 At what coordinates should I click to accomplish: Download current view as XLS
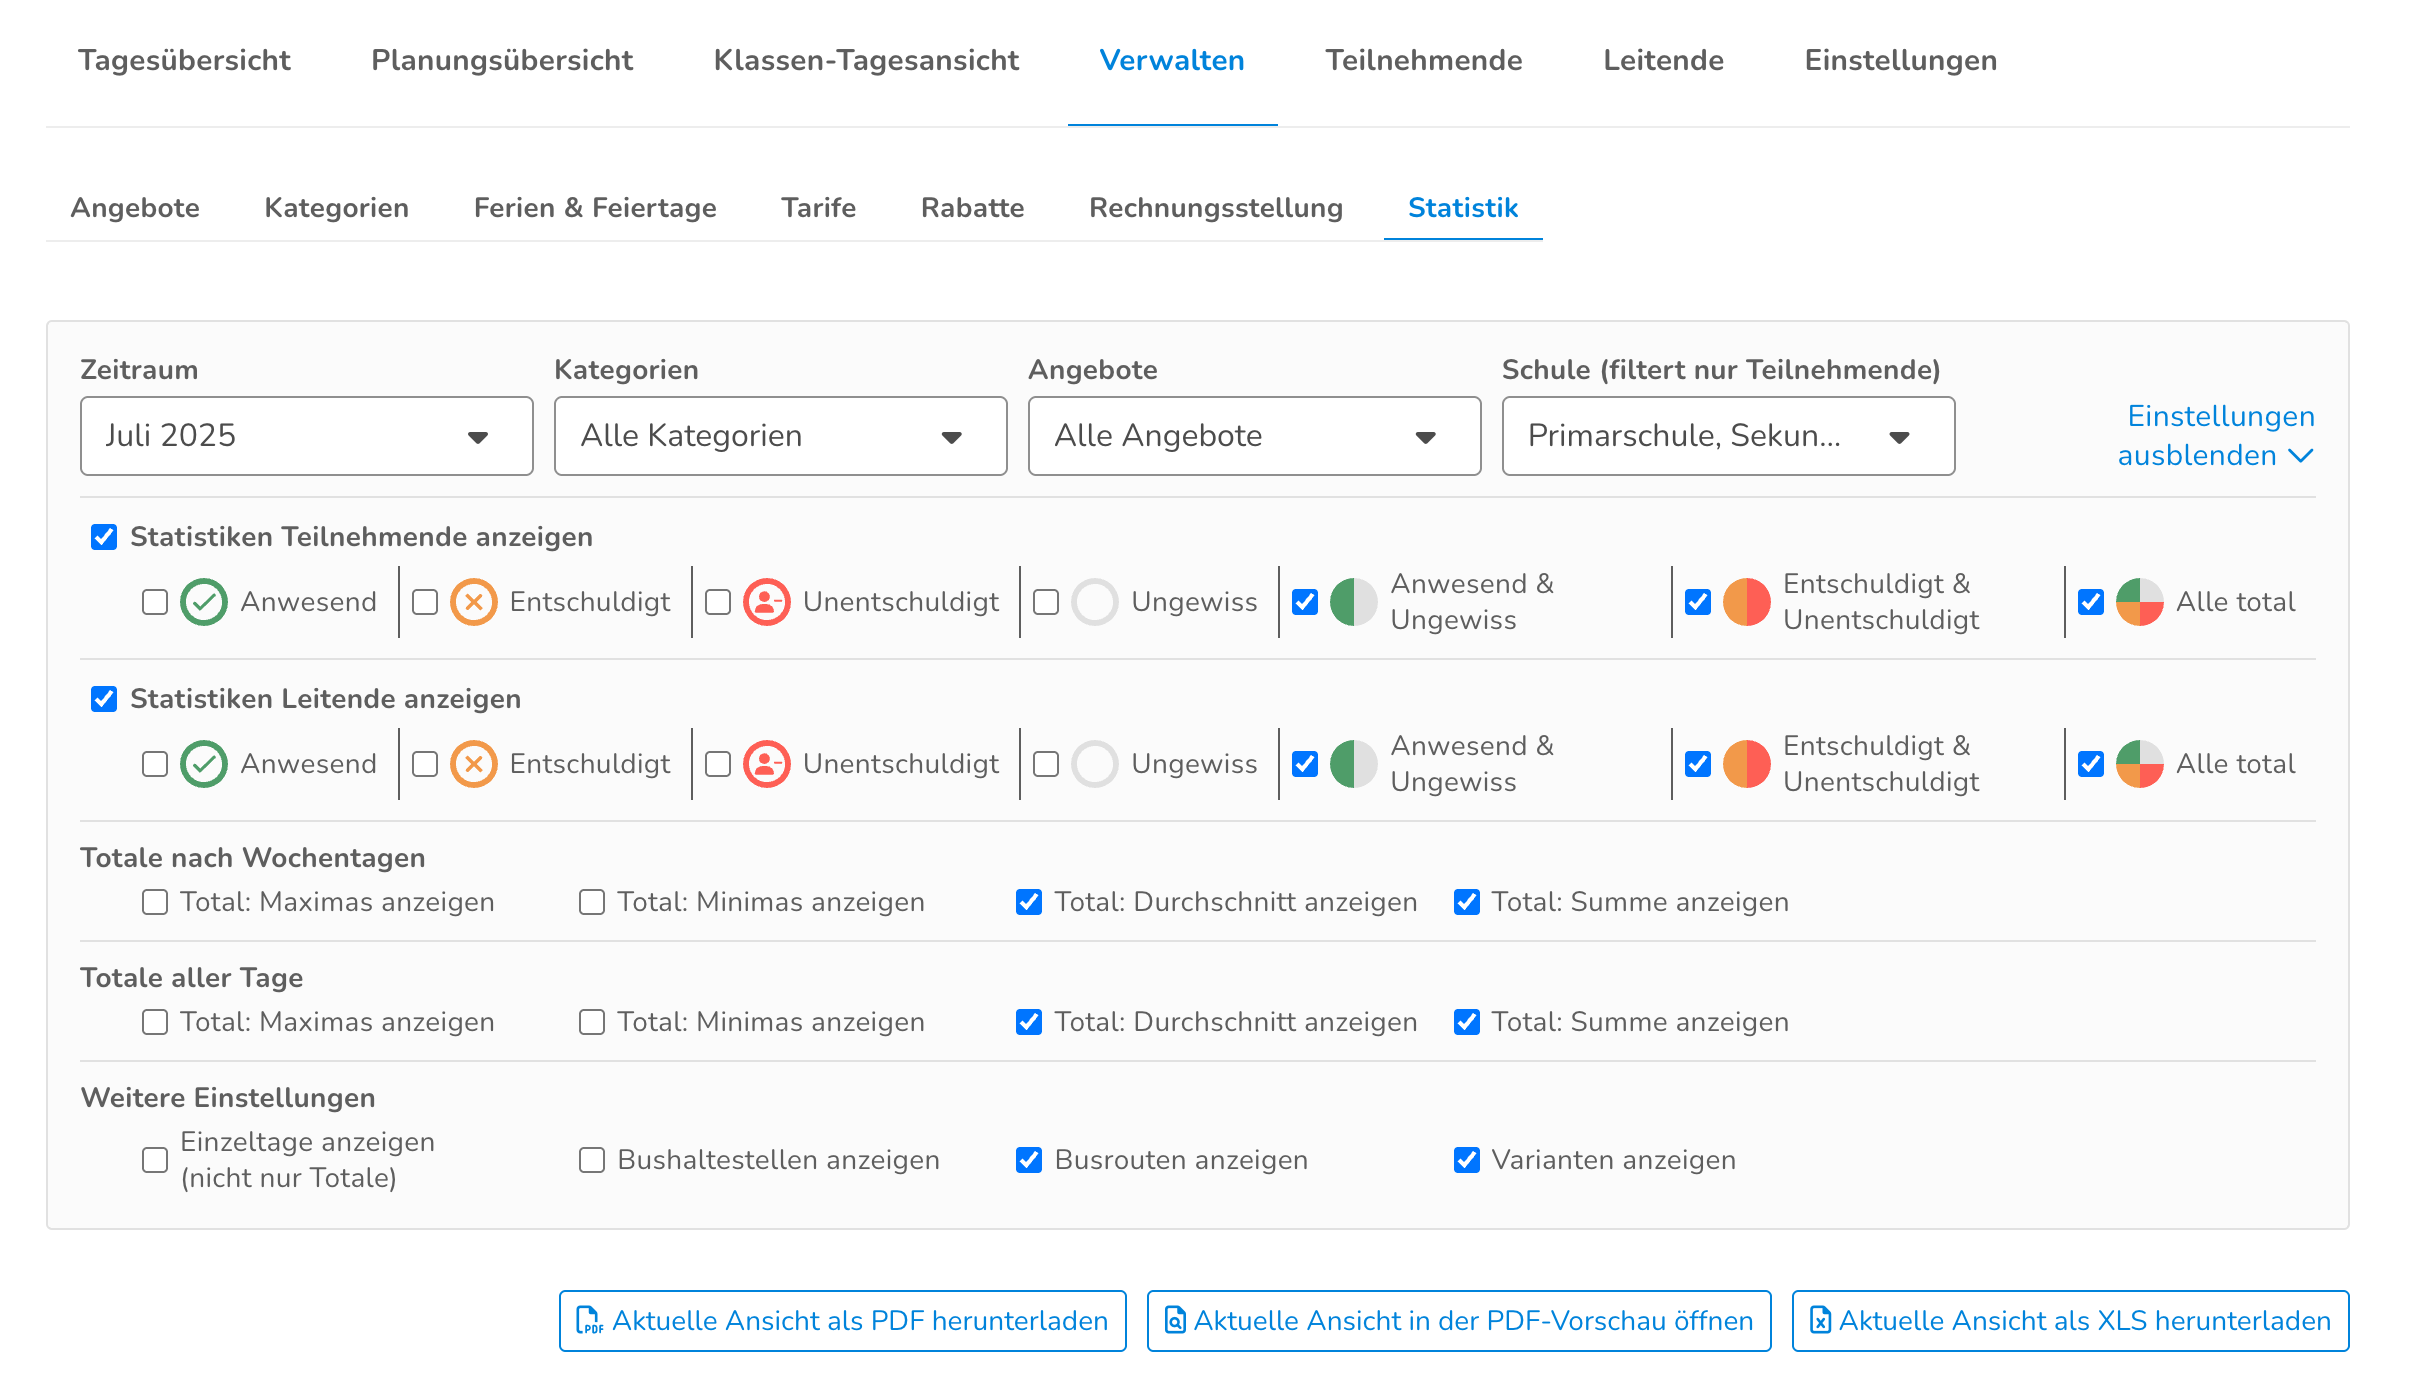click(x=2070, y=1321)
